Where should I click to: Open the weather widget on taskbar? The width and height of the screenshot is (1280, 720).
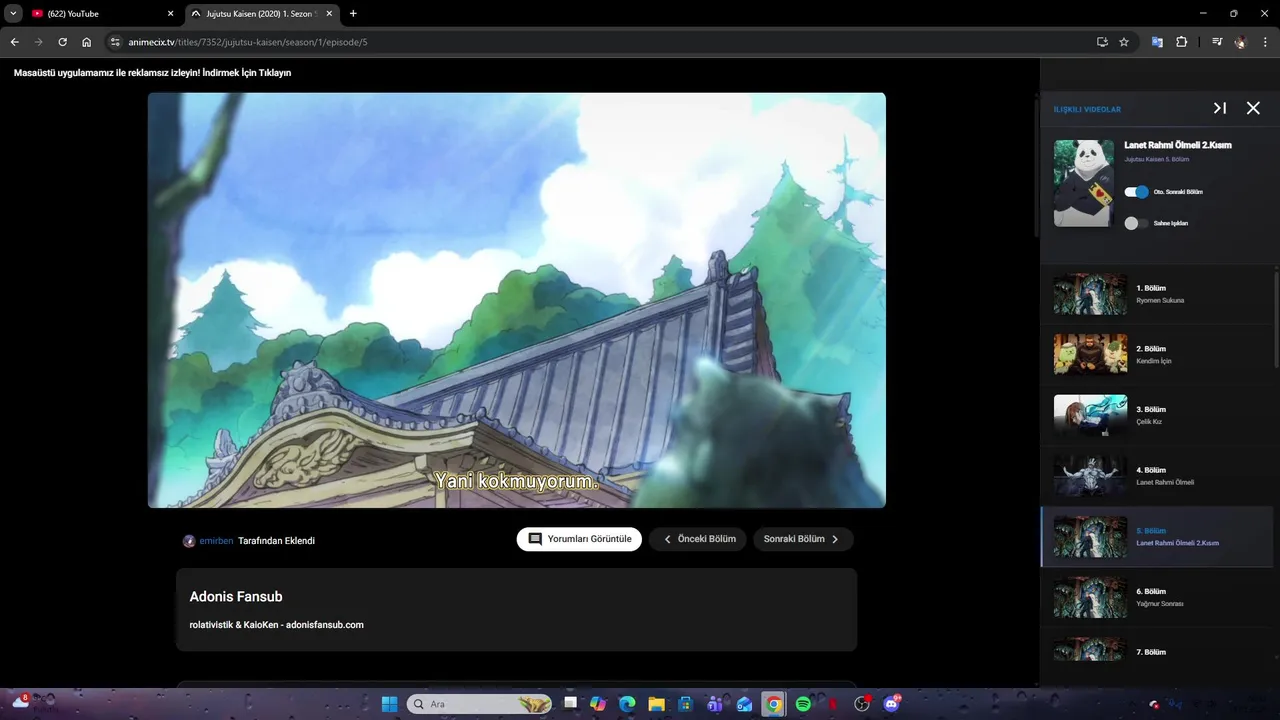tap(20, 703)
